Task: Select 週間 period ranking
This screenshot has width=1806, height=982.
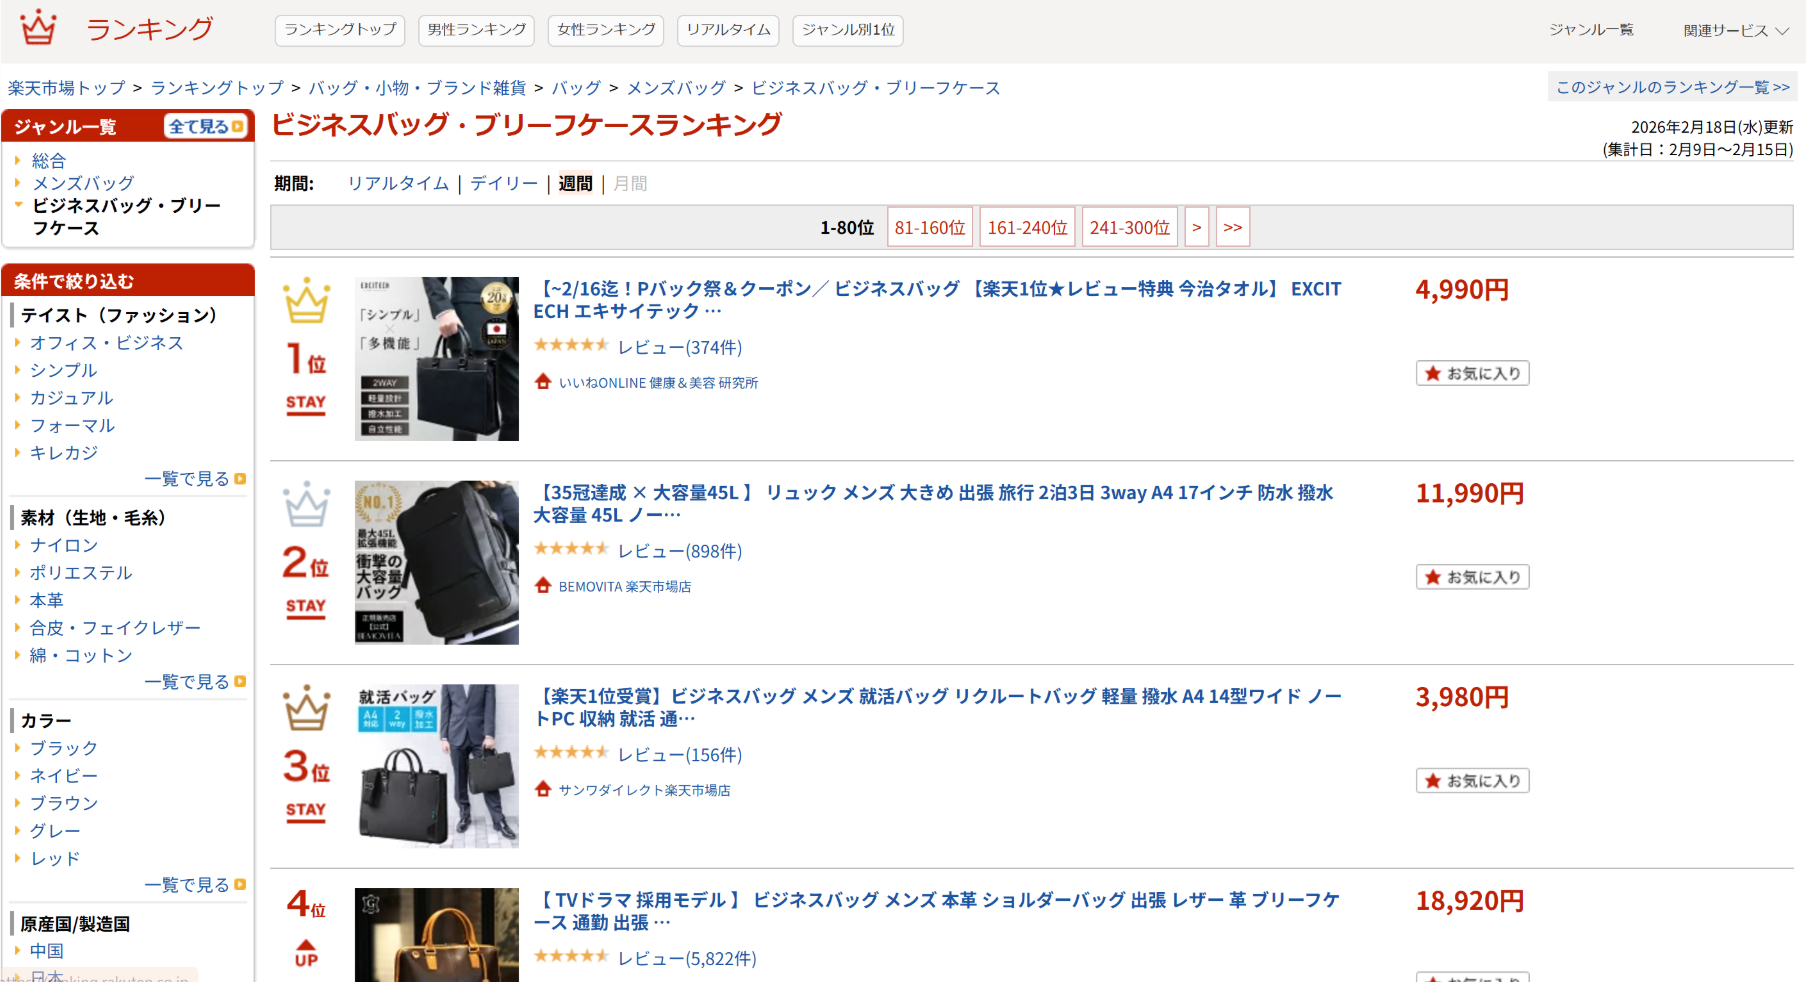Action: (x=575, y=184)
